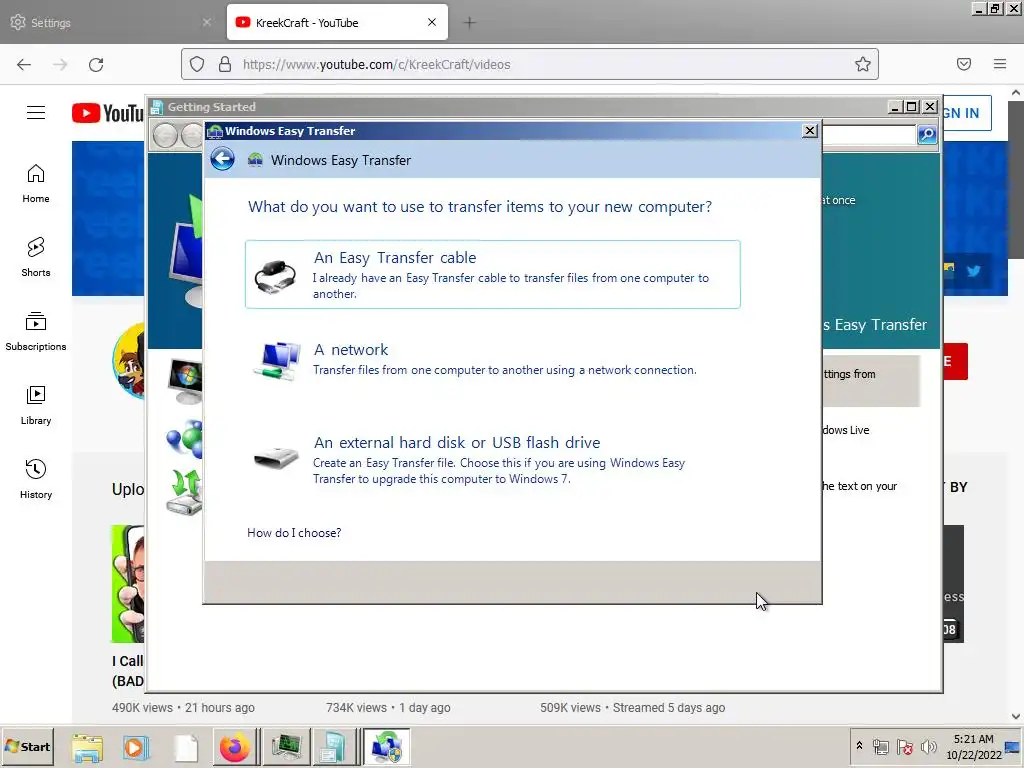This screenshot has width=1024, height=768.
Task: Open the YouTube hamburger guide menu
Action: coord(36,112)
